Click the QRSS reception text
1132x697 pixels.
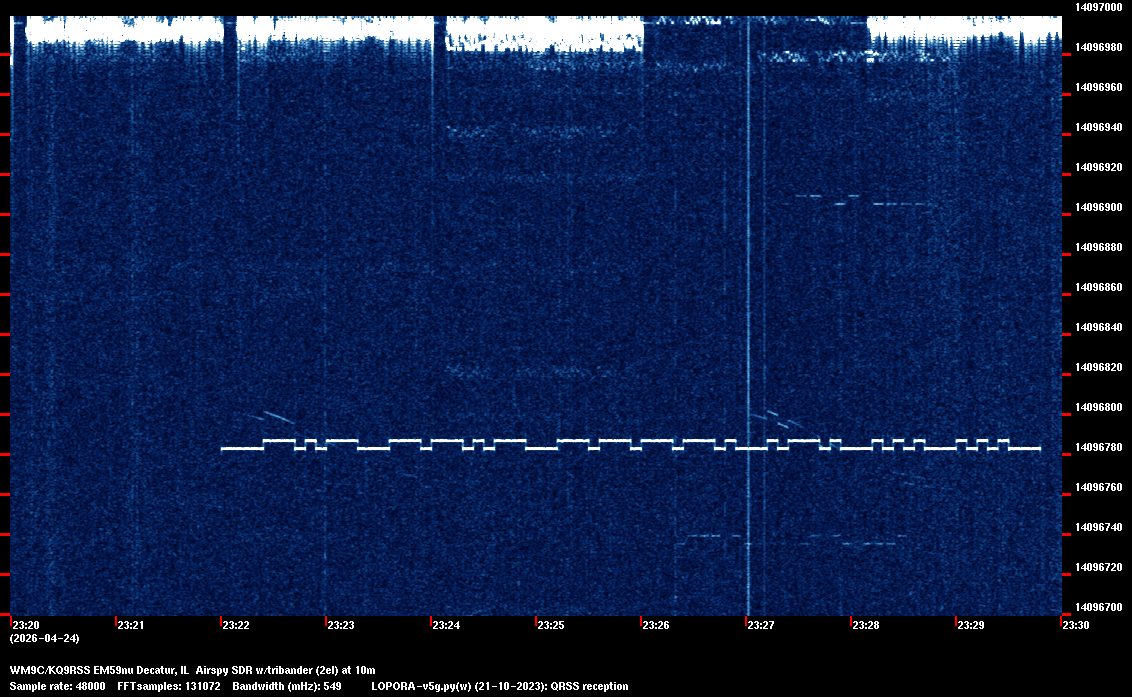coord(589,686)
